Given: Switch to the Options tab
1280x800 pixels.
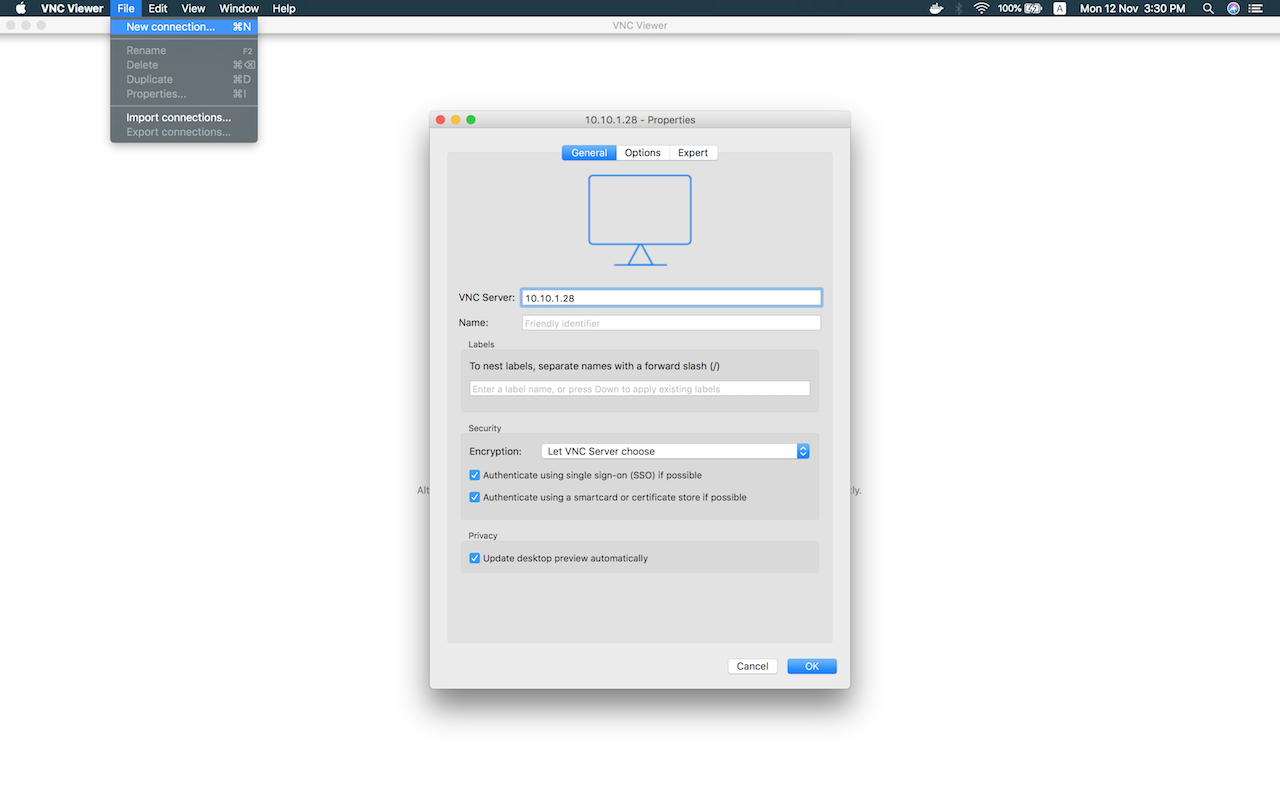Looking at the screenshot, I should (x=643, y=153).
